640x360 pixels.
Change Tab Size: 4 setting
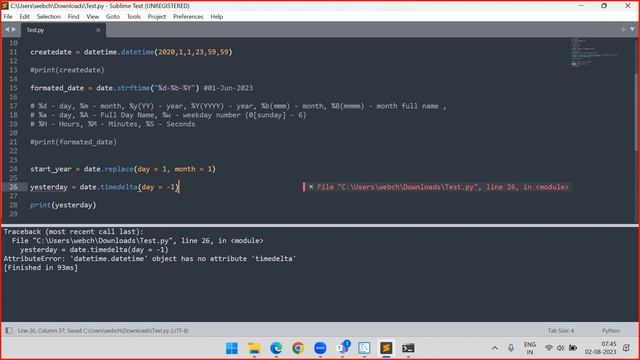[x=560, y=331]
